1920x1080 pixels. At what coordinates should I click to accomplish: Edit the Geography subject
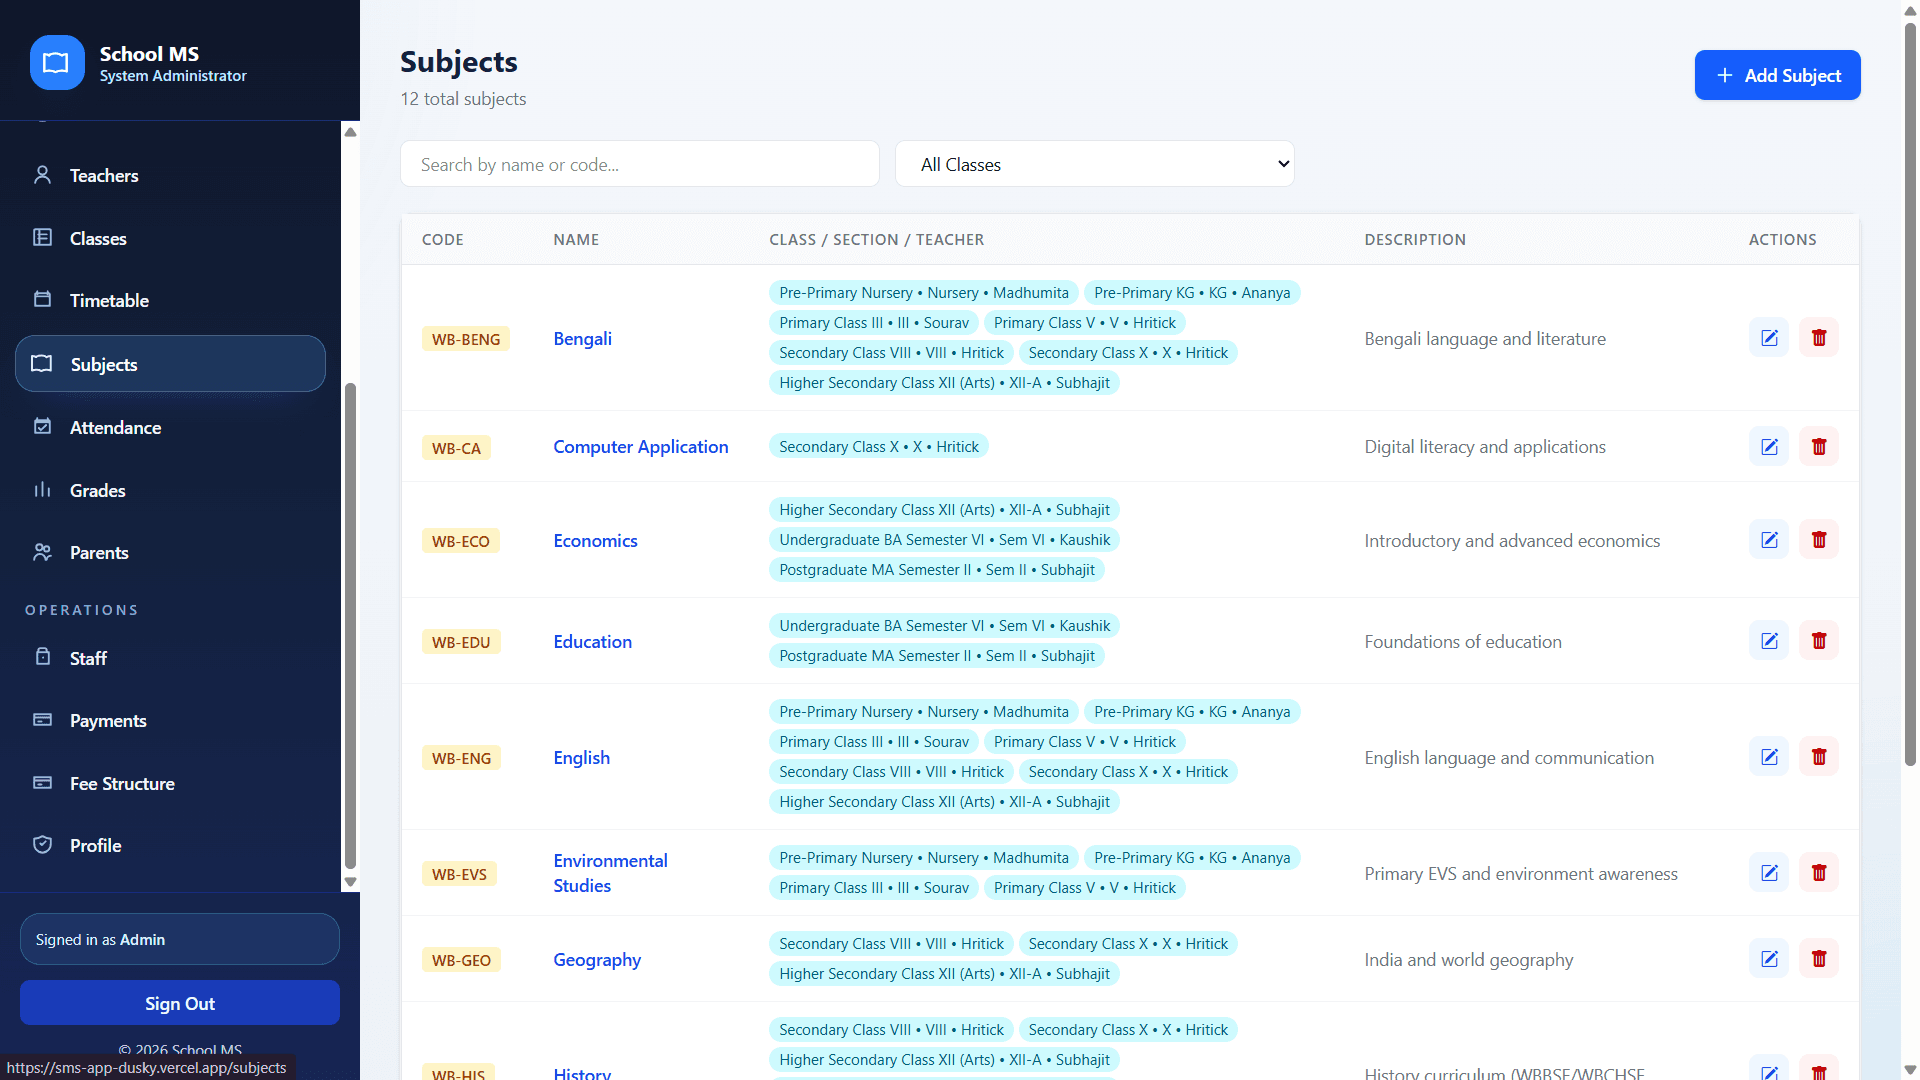click(x=1769, y=959)
